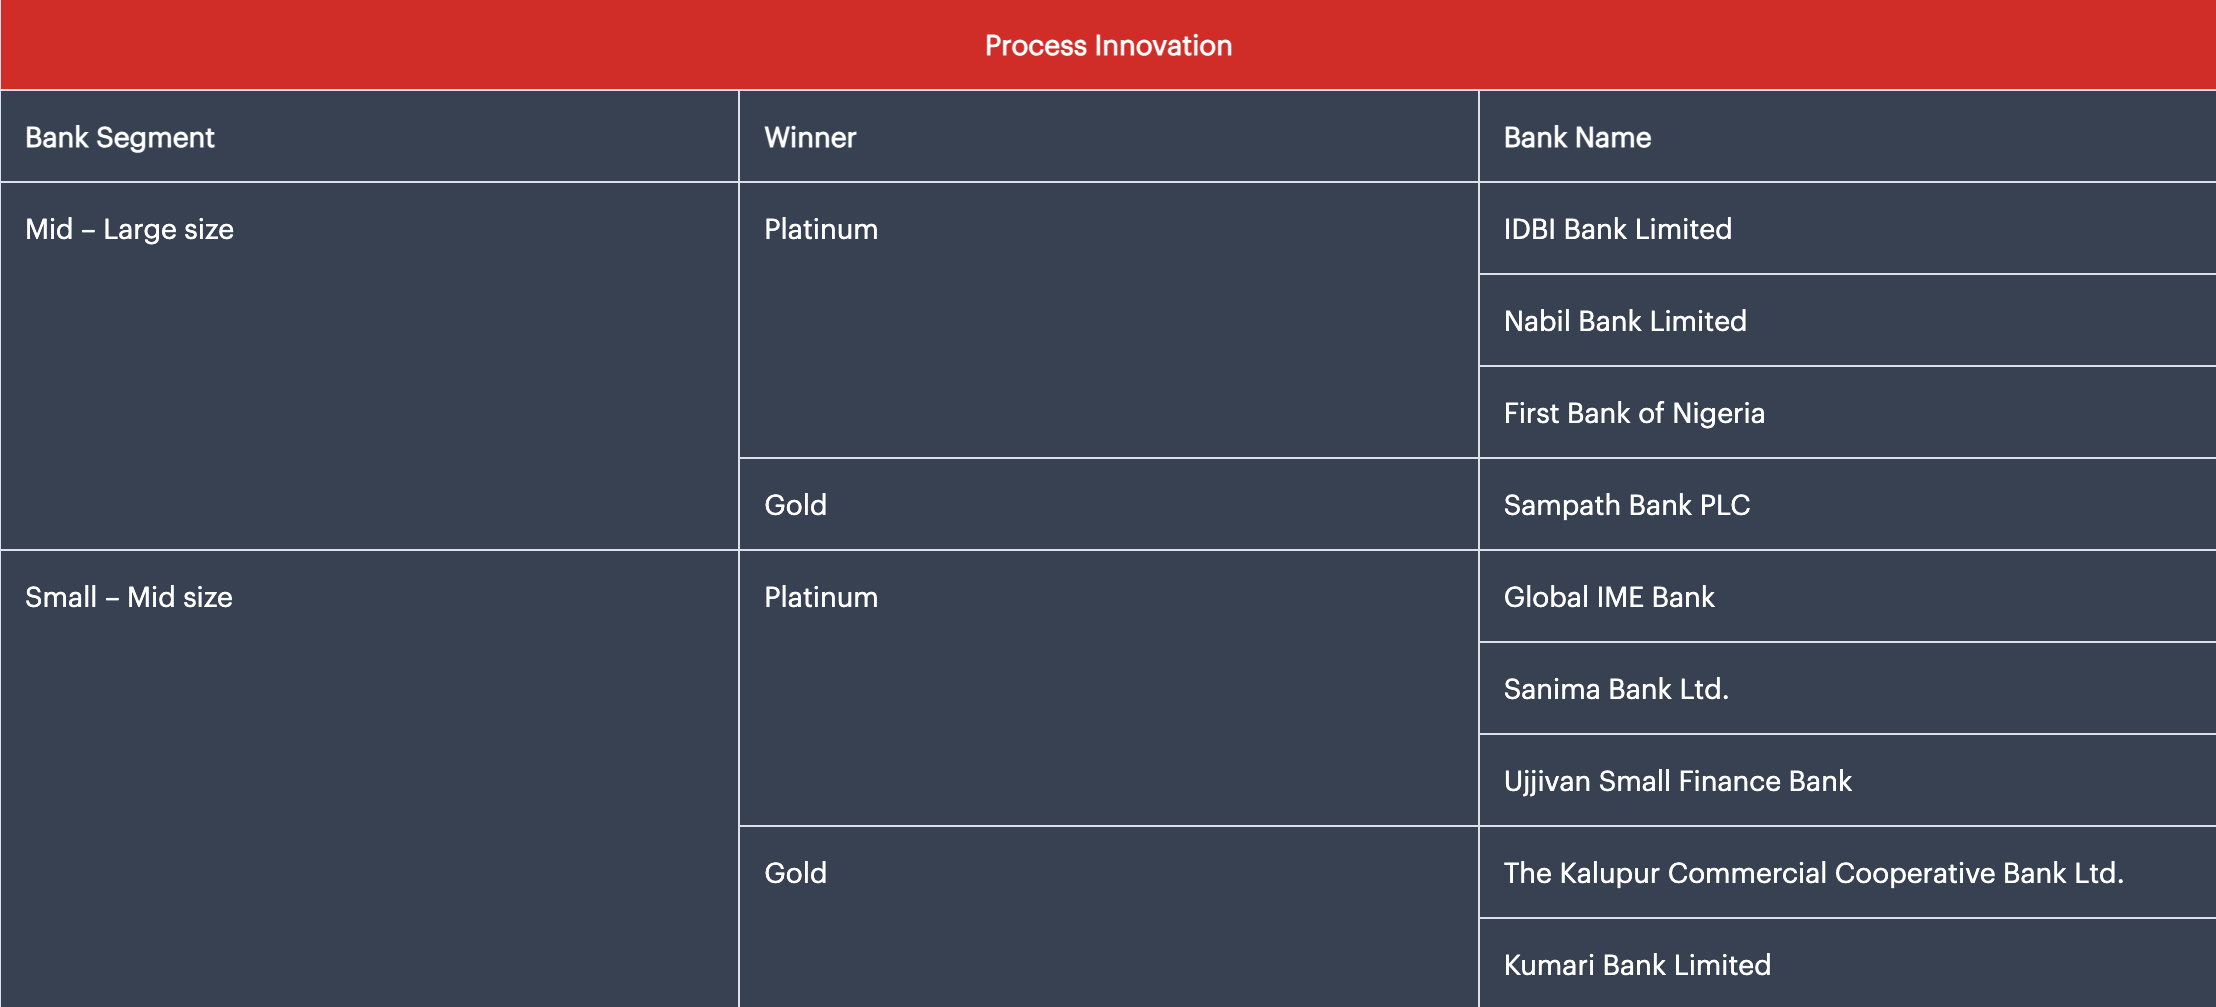Click the Kumari Bank Limited cell
This screenshot has width=2216, height=1007.
(1637, 966)
